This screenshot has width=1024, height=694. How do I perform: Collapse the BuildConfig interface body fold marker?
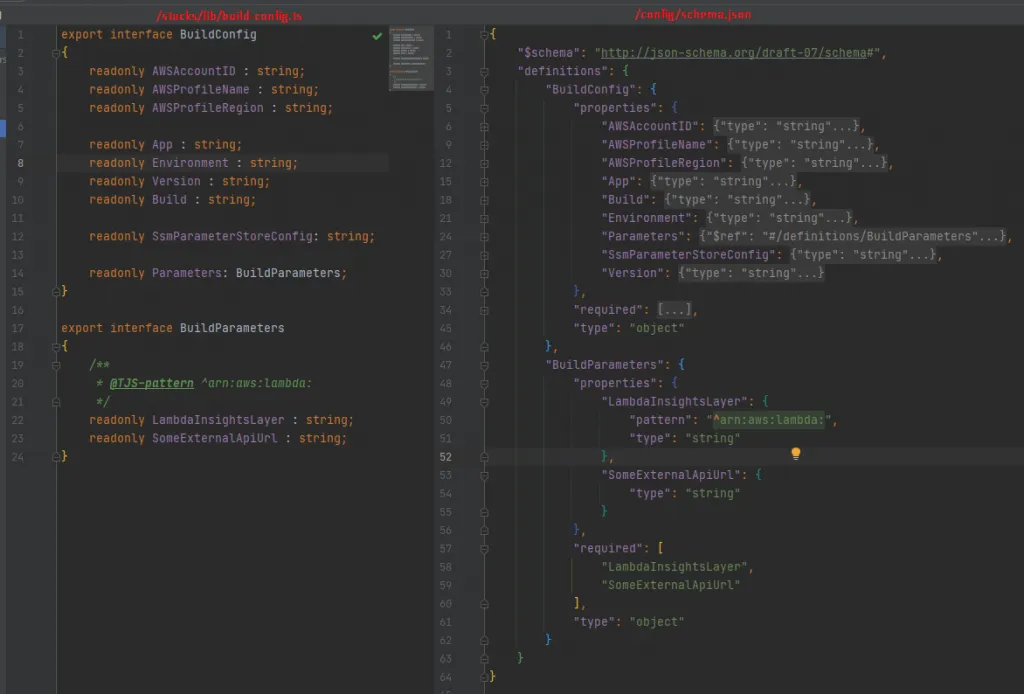click(x=57, y=53)
